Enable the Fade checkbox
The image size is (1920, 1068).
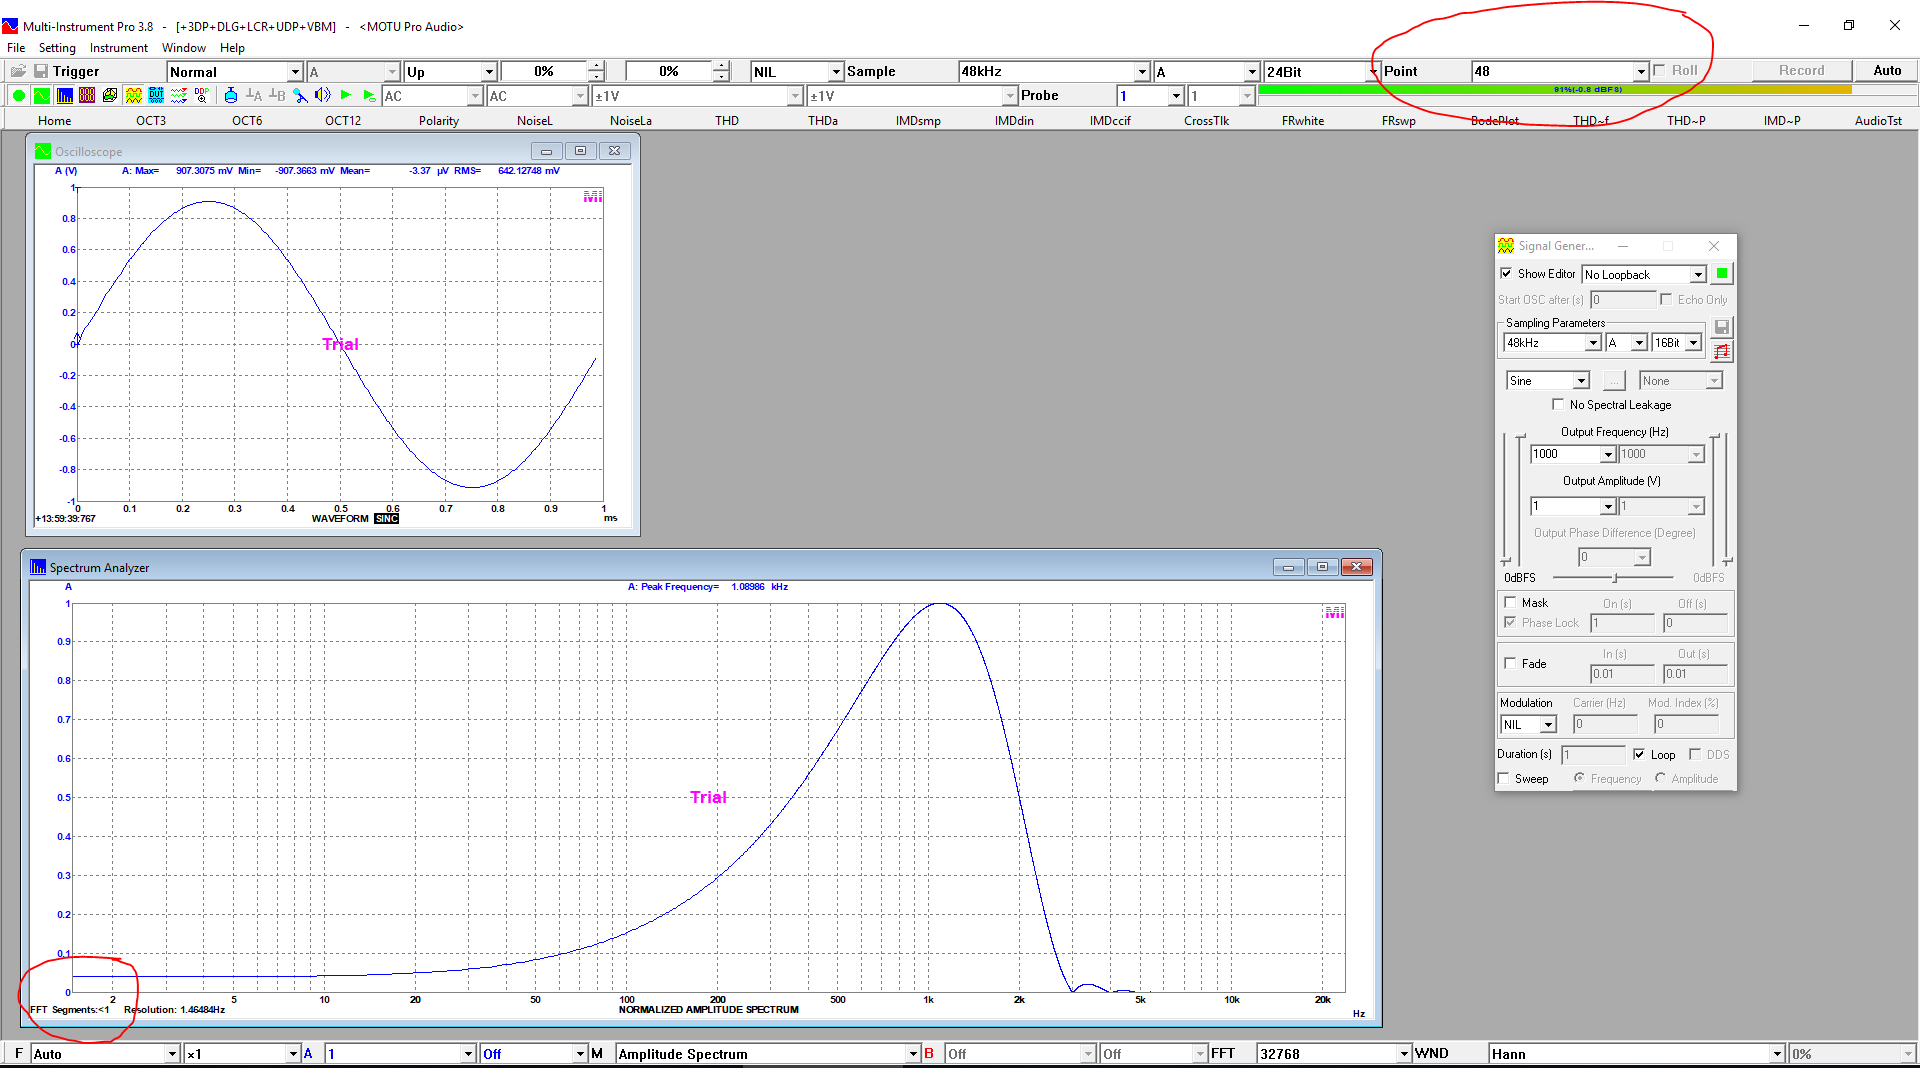point(1510,663)
